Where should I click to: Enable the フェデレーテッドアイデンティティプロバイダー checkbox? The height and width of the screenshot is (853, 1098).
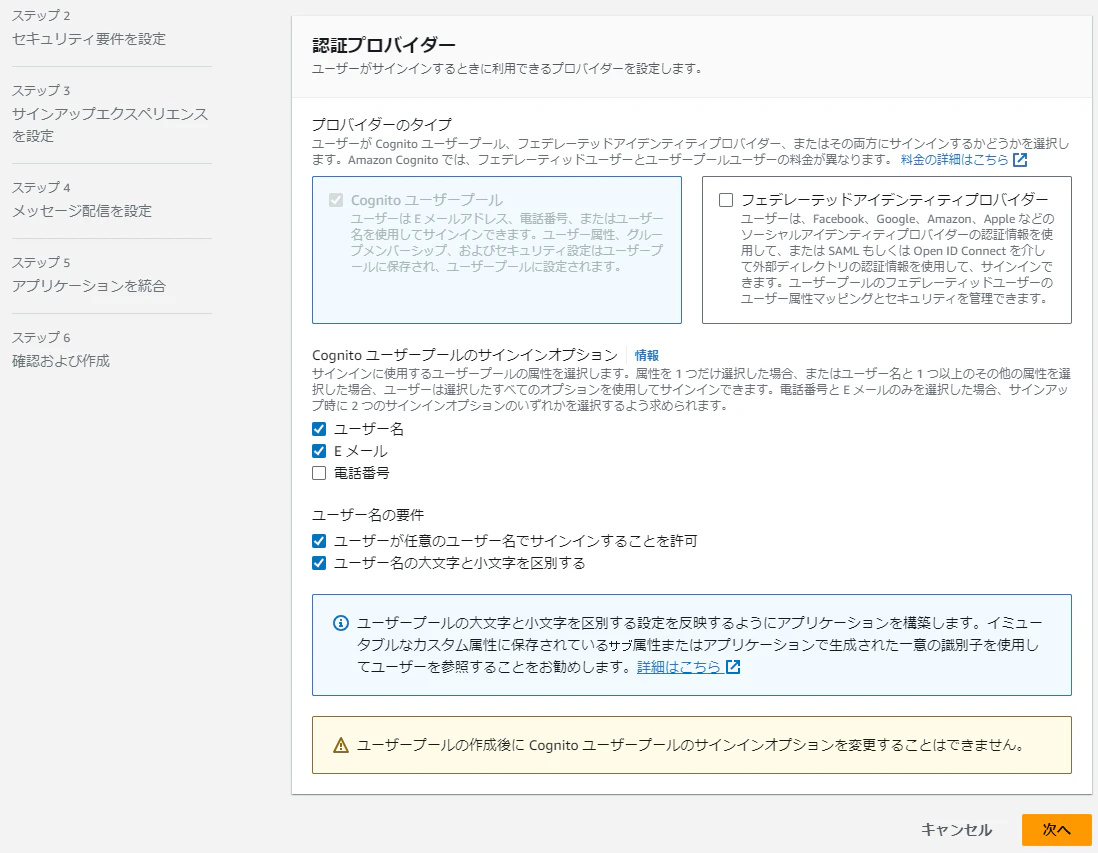click(x=726, y=200)
